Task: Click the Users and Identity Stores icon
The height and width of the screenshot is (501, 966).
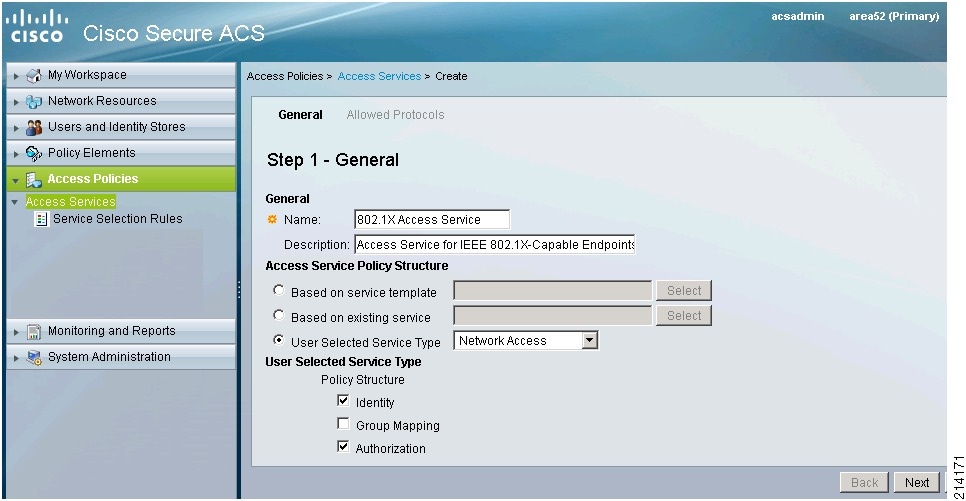Action: point(34,128)
